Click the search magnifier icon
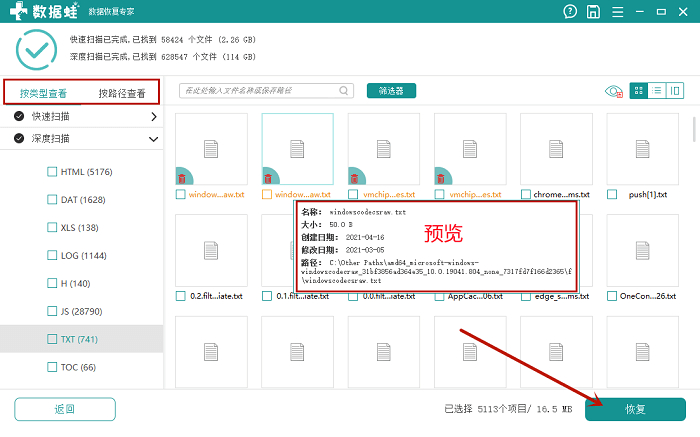 click(x=343, y=91)
